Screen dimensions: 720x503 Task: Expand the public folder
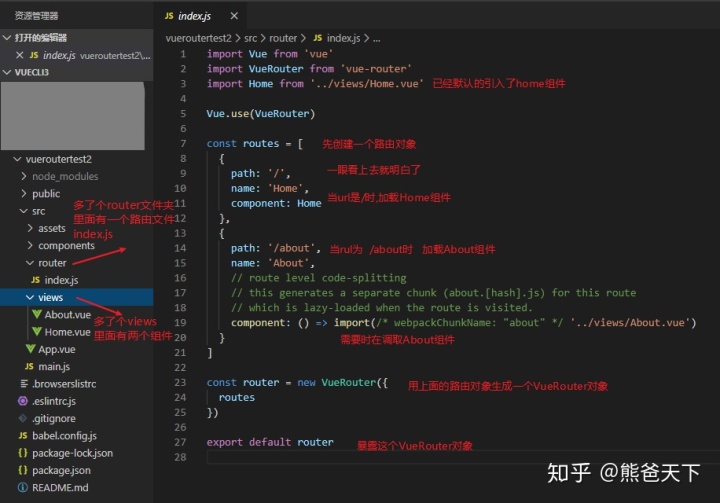point(24,193)
